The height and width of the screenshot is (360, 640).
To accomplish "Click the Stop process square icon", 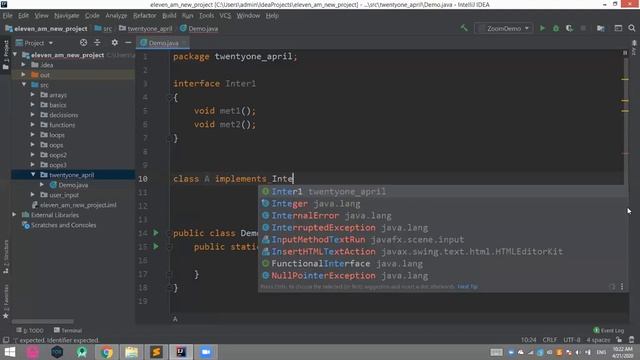I will point(583,28).
